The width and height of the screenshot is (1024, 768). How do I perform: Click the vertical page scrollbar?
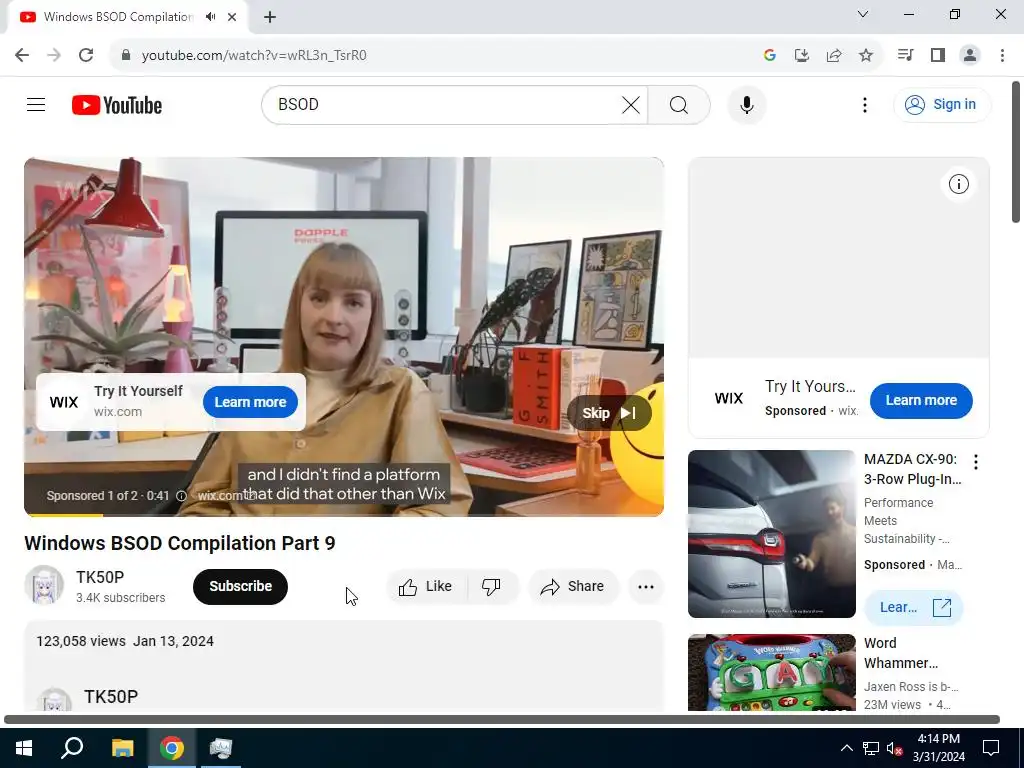pyautogui.click(x=1016, y=152)
